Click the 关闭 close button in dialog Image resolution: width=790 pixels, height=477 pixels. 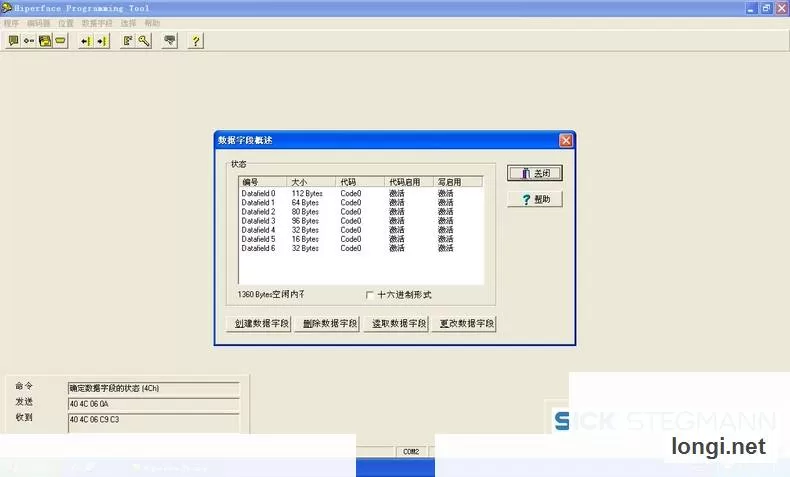coord(535,173)
